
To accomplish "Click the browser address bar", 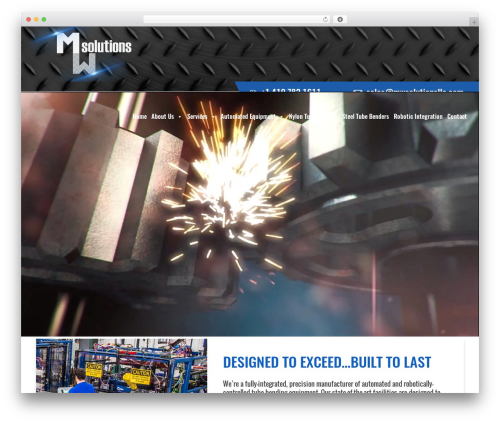I will (237, 19).
